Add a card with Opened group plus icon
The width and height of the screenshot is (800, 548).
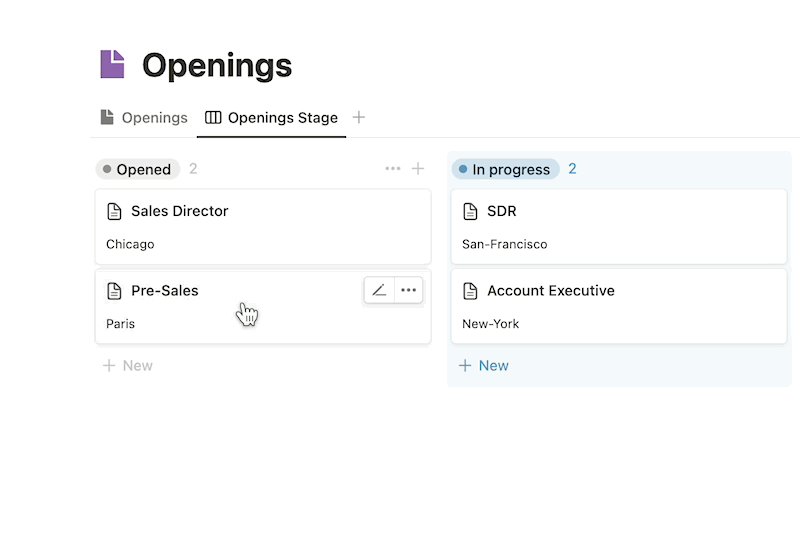click(418, 169)
